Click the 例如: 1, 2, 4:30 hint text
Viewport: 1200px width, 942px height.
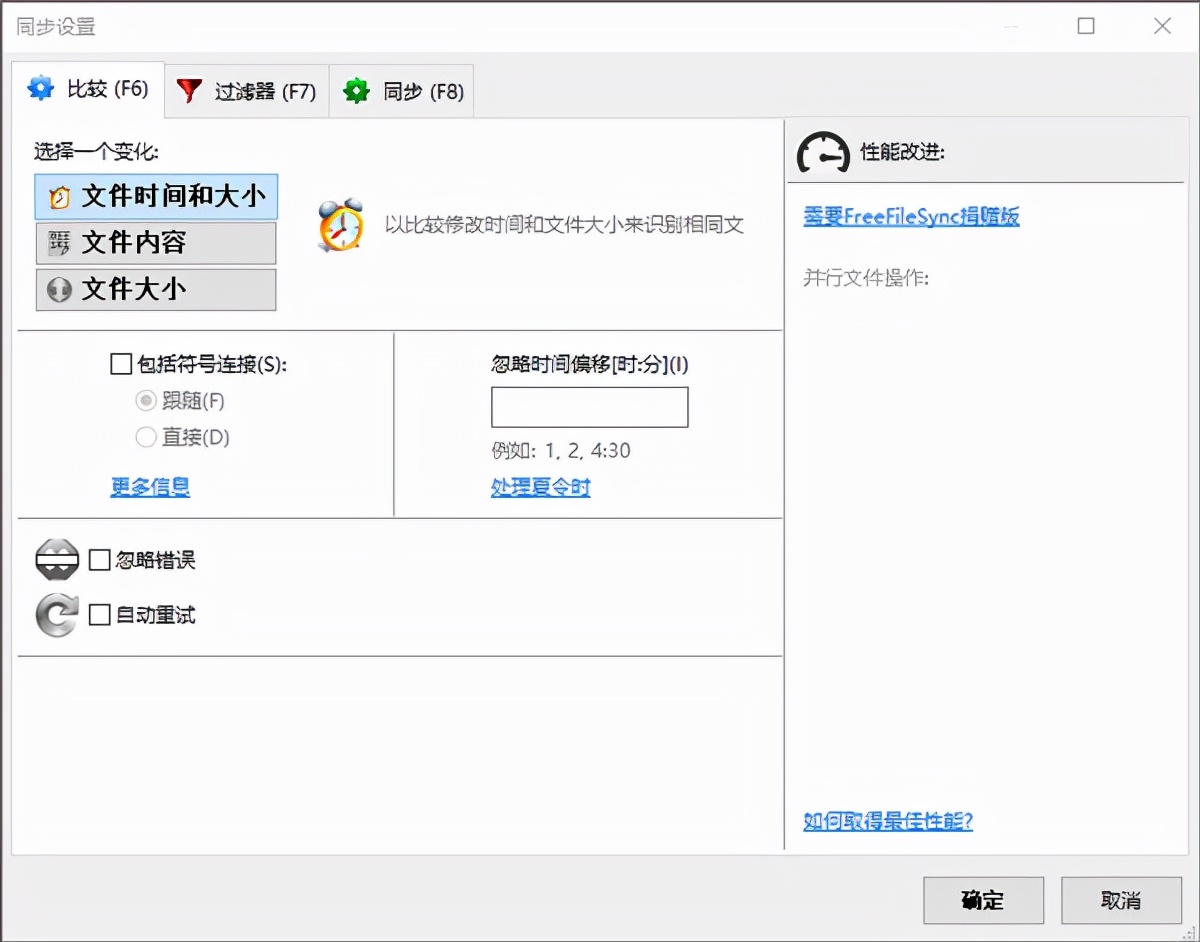click(561, 451)
